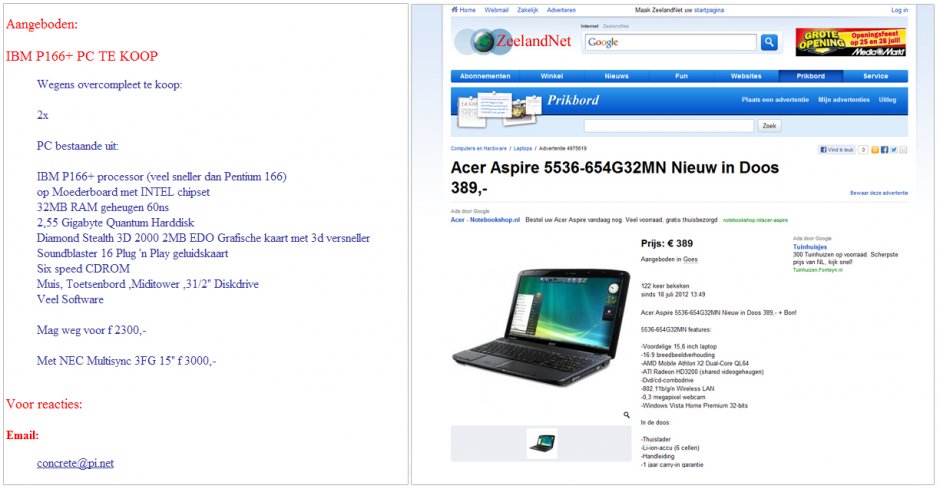Image resolution: width=940 pixels, height=489 pixels.
Task: Select the Nieuws navigation tab
Action: click(x=616, y=76)
